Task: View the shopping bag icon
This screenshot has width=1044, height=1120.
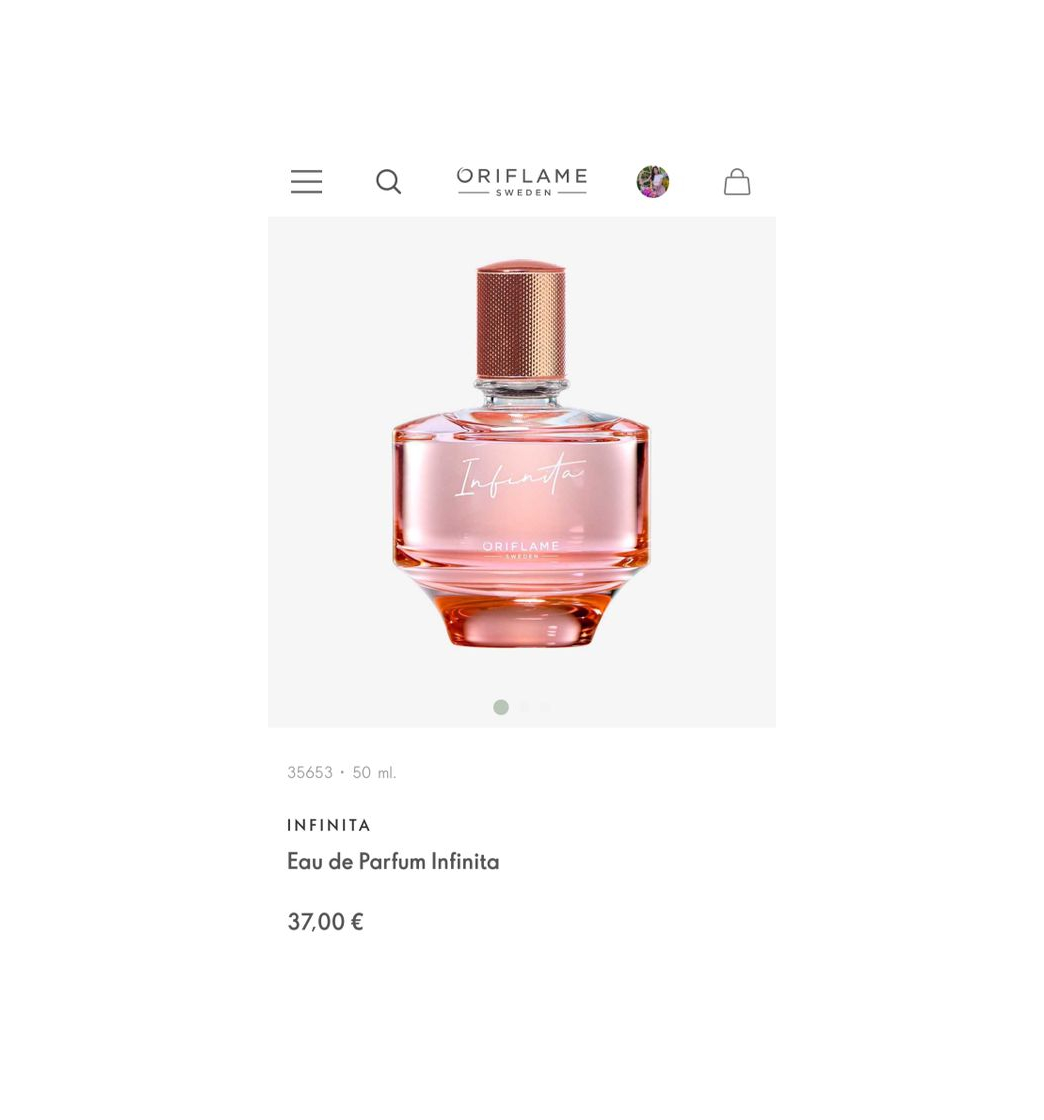Action: (737, 181)
